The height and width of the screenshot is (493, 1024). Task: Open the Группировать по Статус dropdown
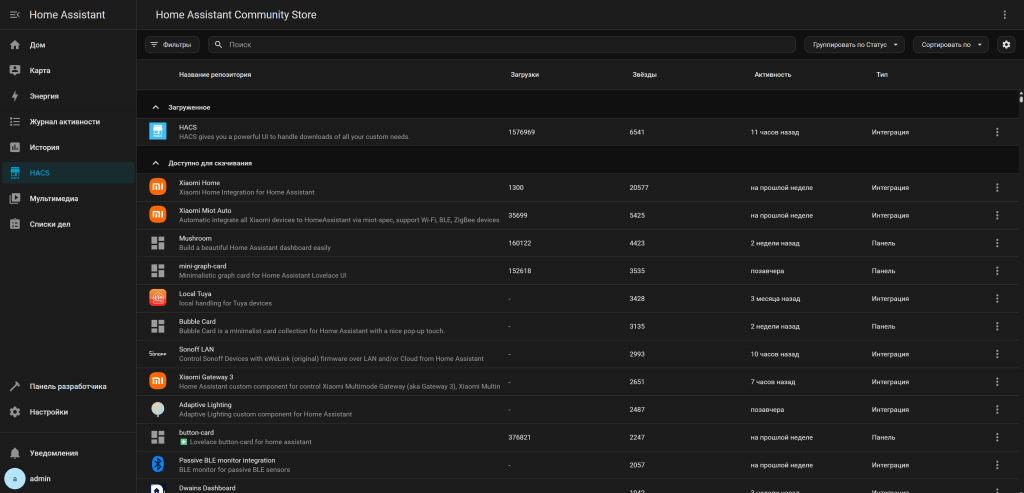point(854,44)
